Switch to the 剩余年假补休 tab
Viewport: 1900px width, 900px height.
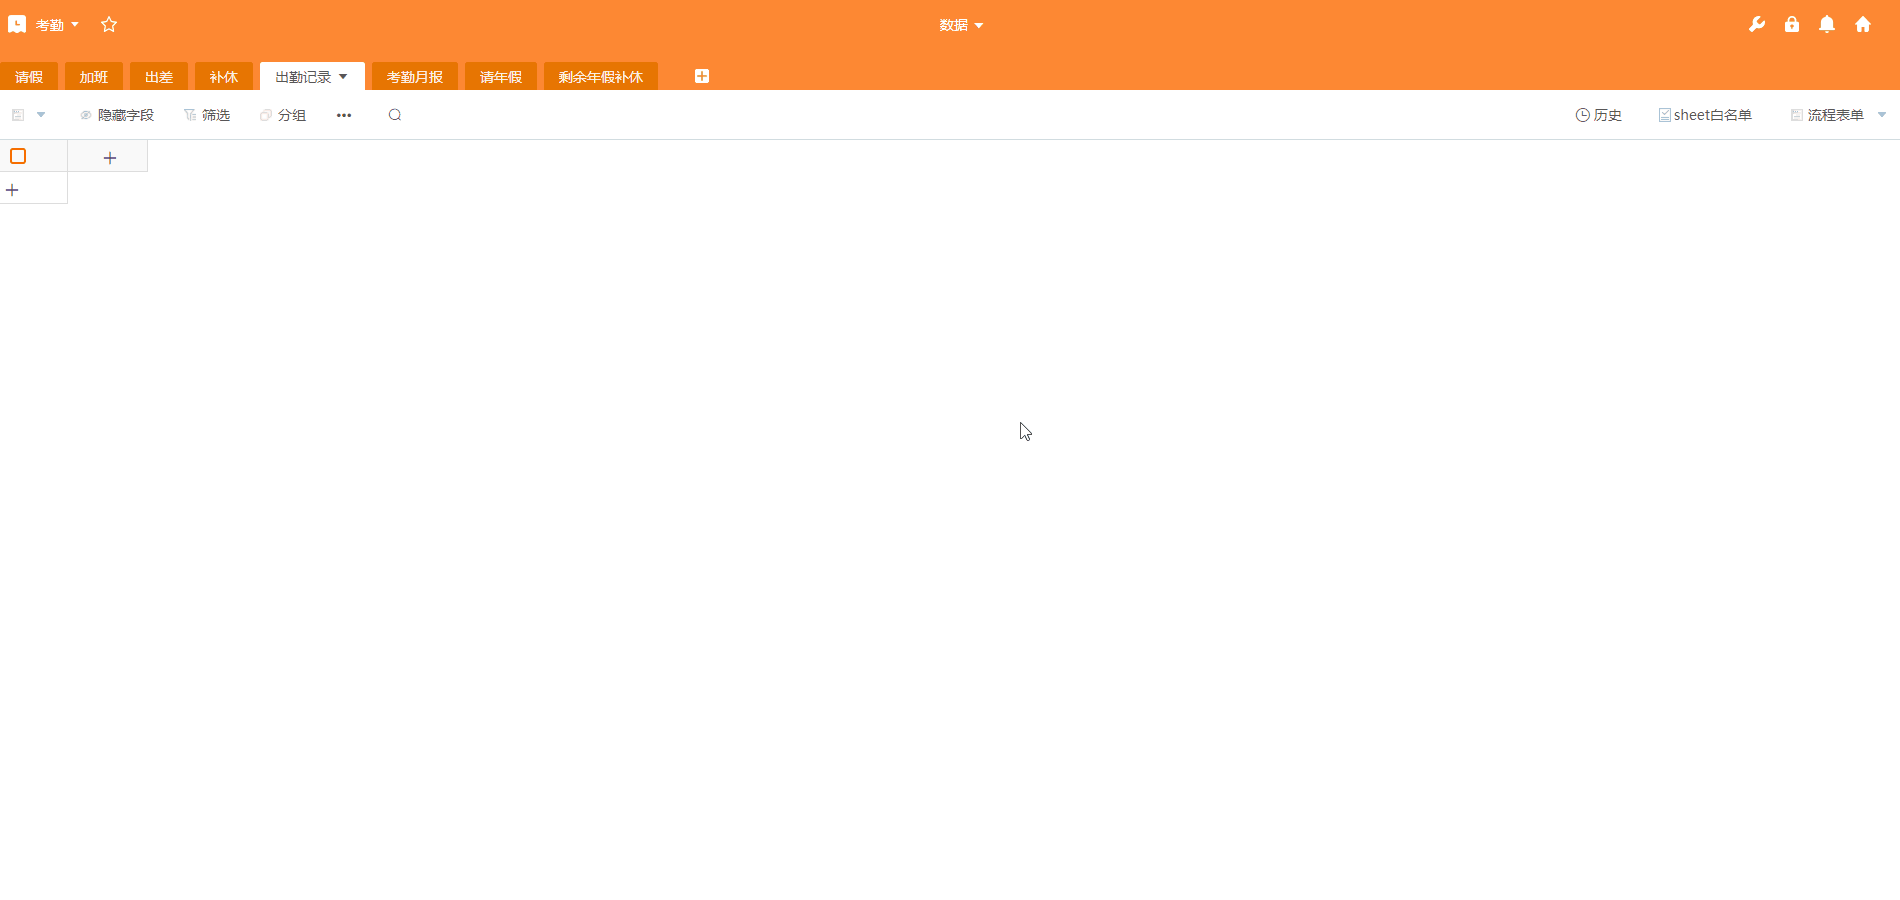[601, 77]
